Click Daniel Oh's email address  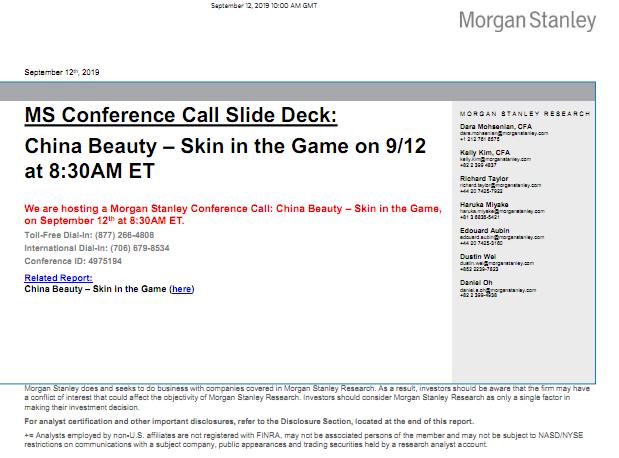[x=498, y=290]
